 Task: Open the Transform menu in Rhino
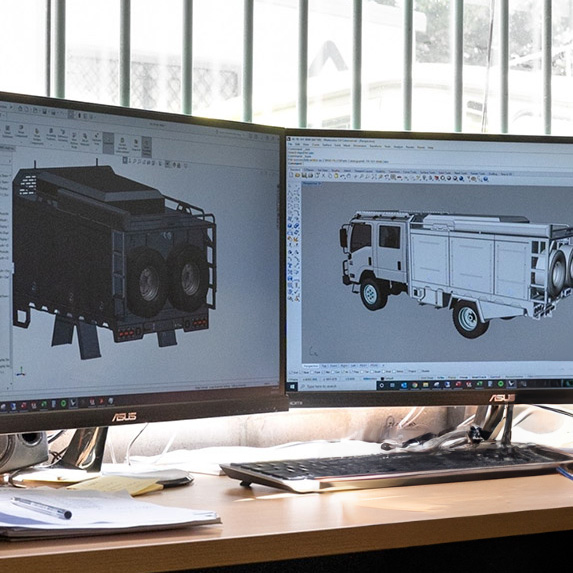[x=376, y=147]
